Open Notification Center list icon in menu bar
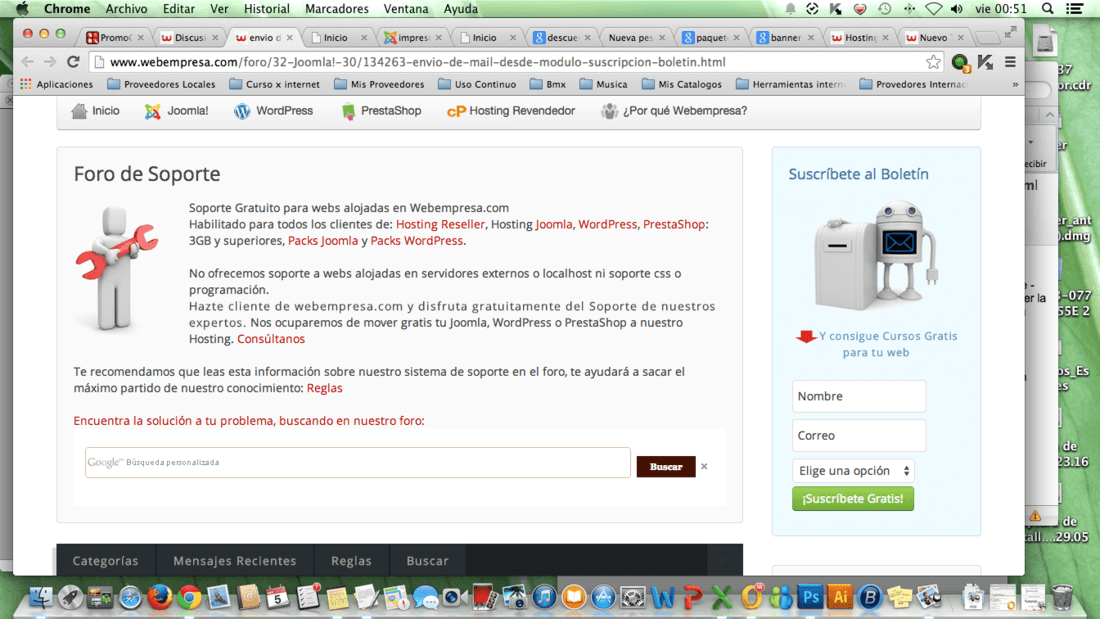 click(1075, 8)
